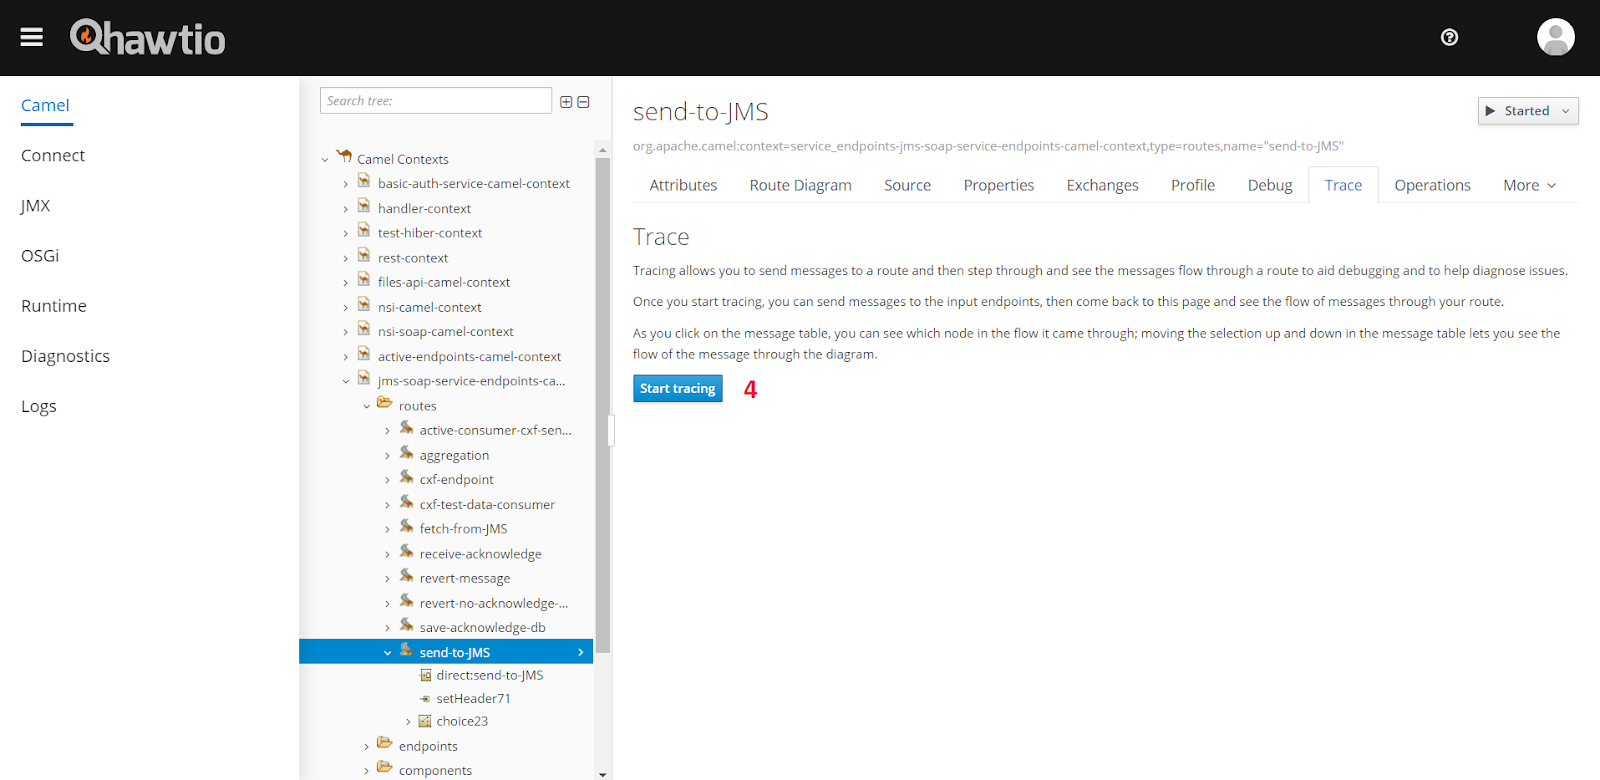Open the OSGi sidebar section

pyautogui.click(x=40, y=256)
